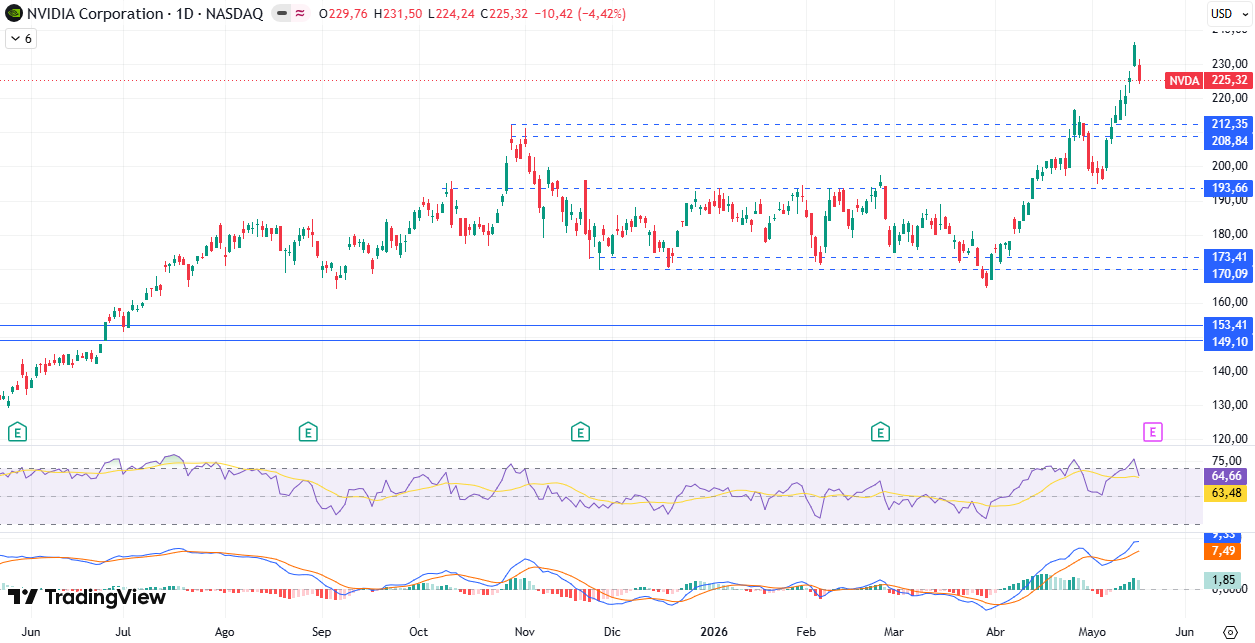
Task: Click the Jul label on time axis
Action: 124,632
